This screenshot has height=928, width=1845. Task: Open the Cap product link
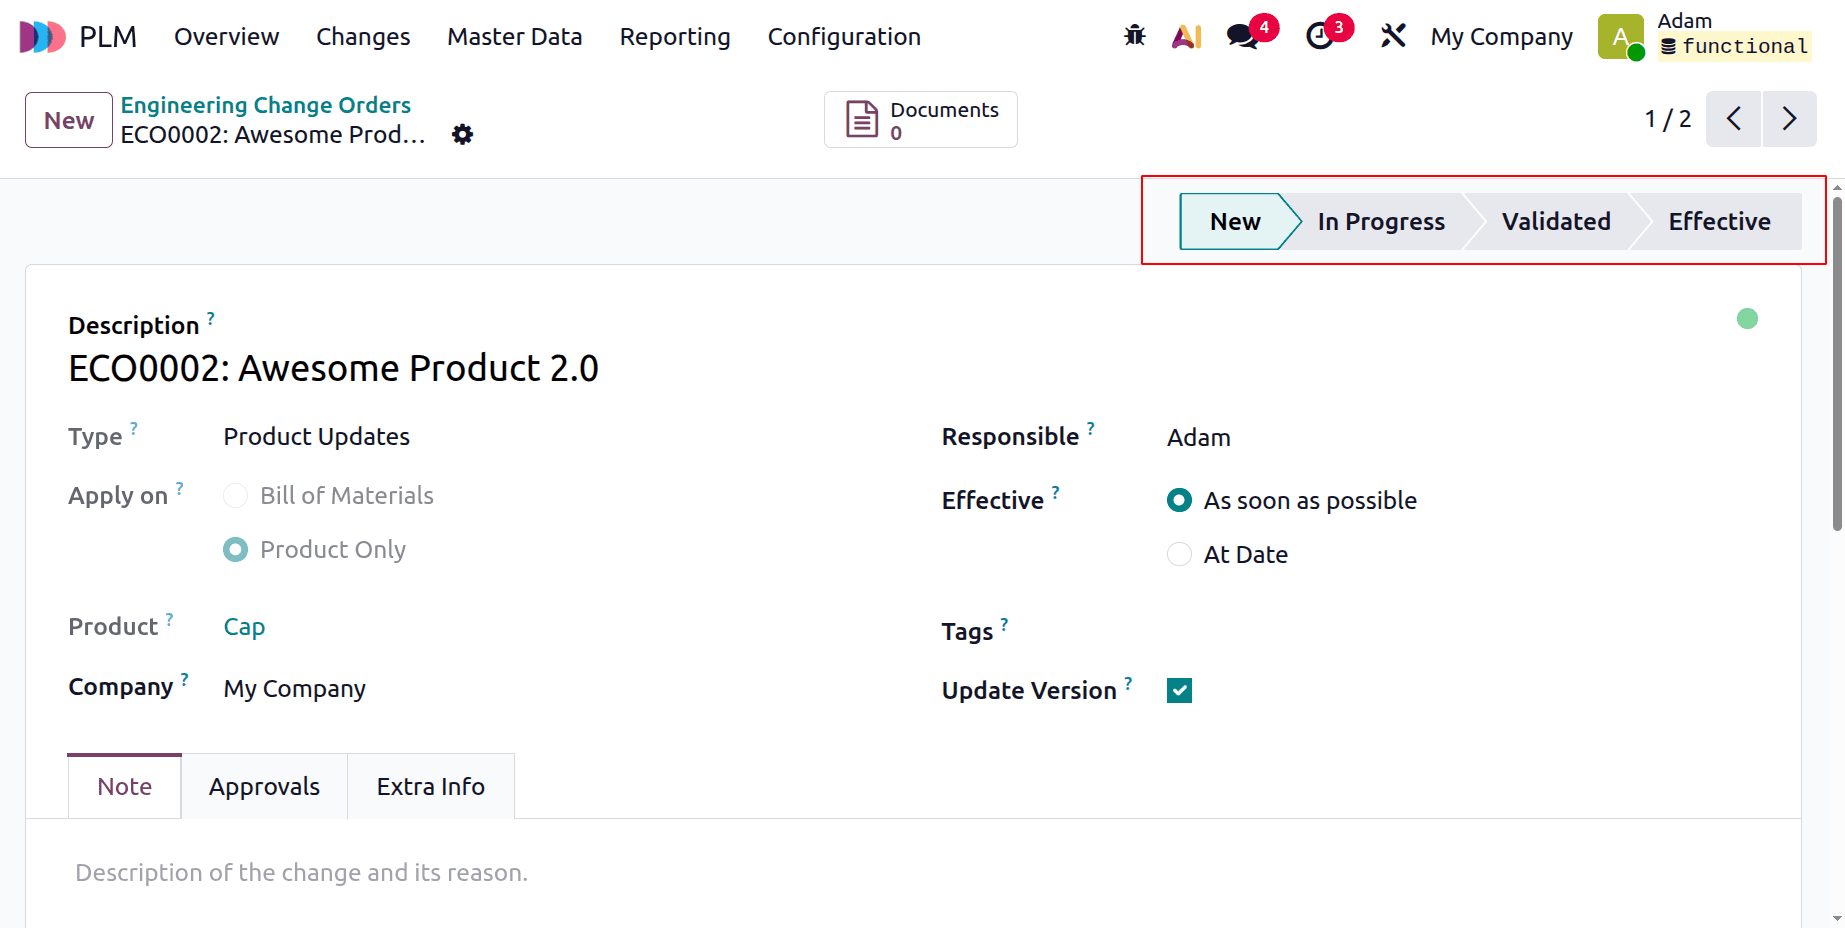coord(244,627)
